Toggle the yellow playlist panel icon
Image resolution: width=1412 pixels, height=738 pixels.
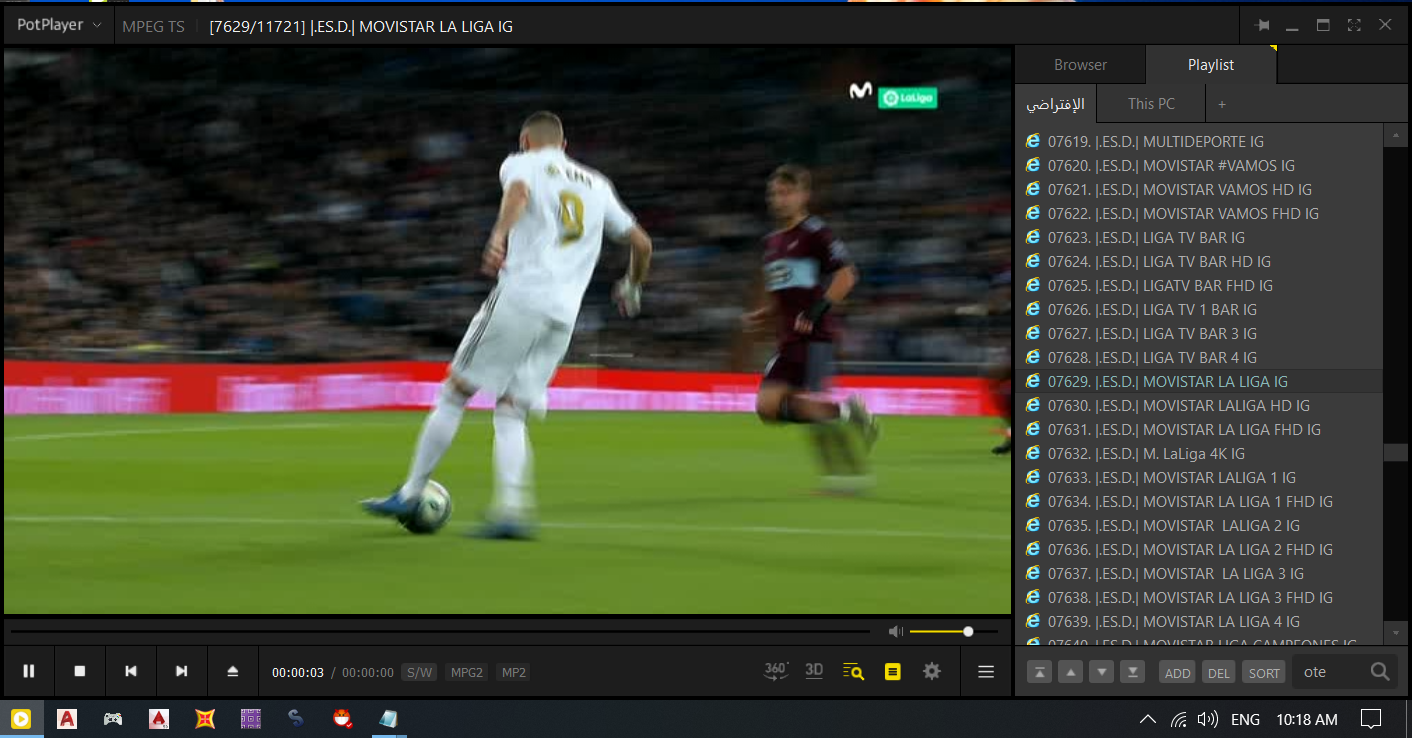coord(893,672)
